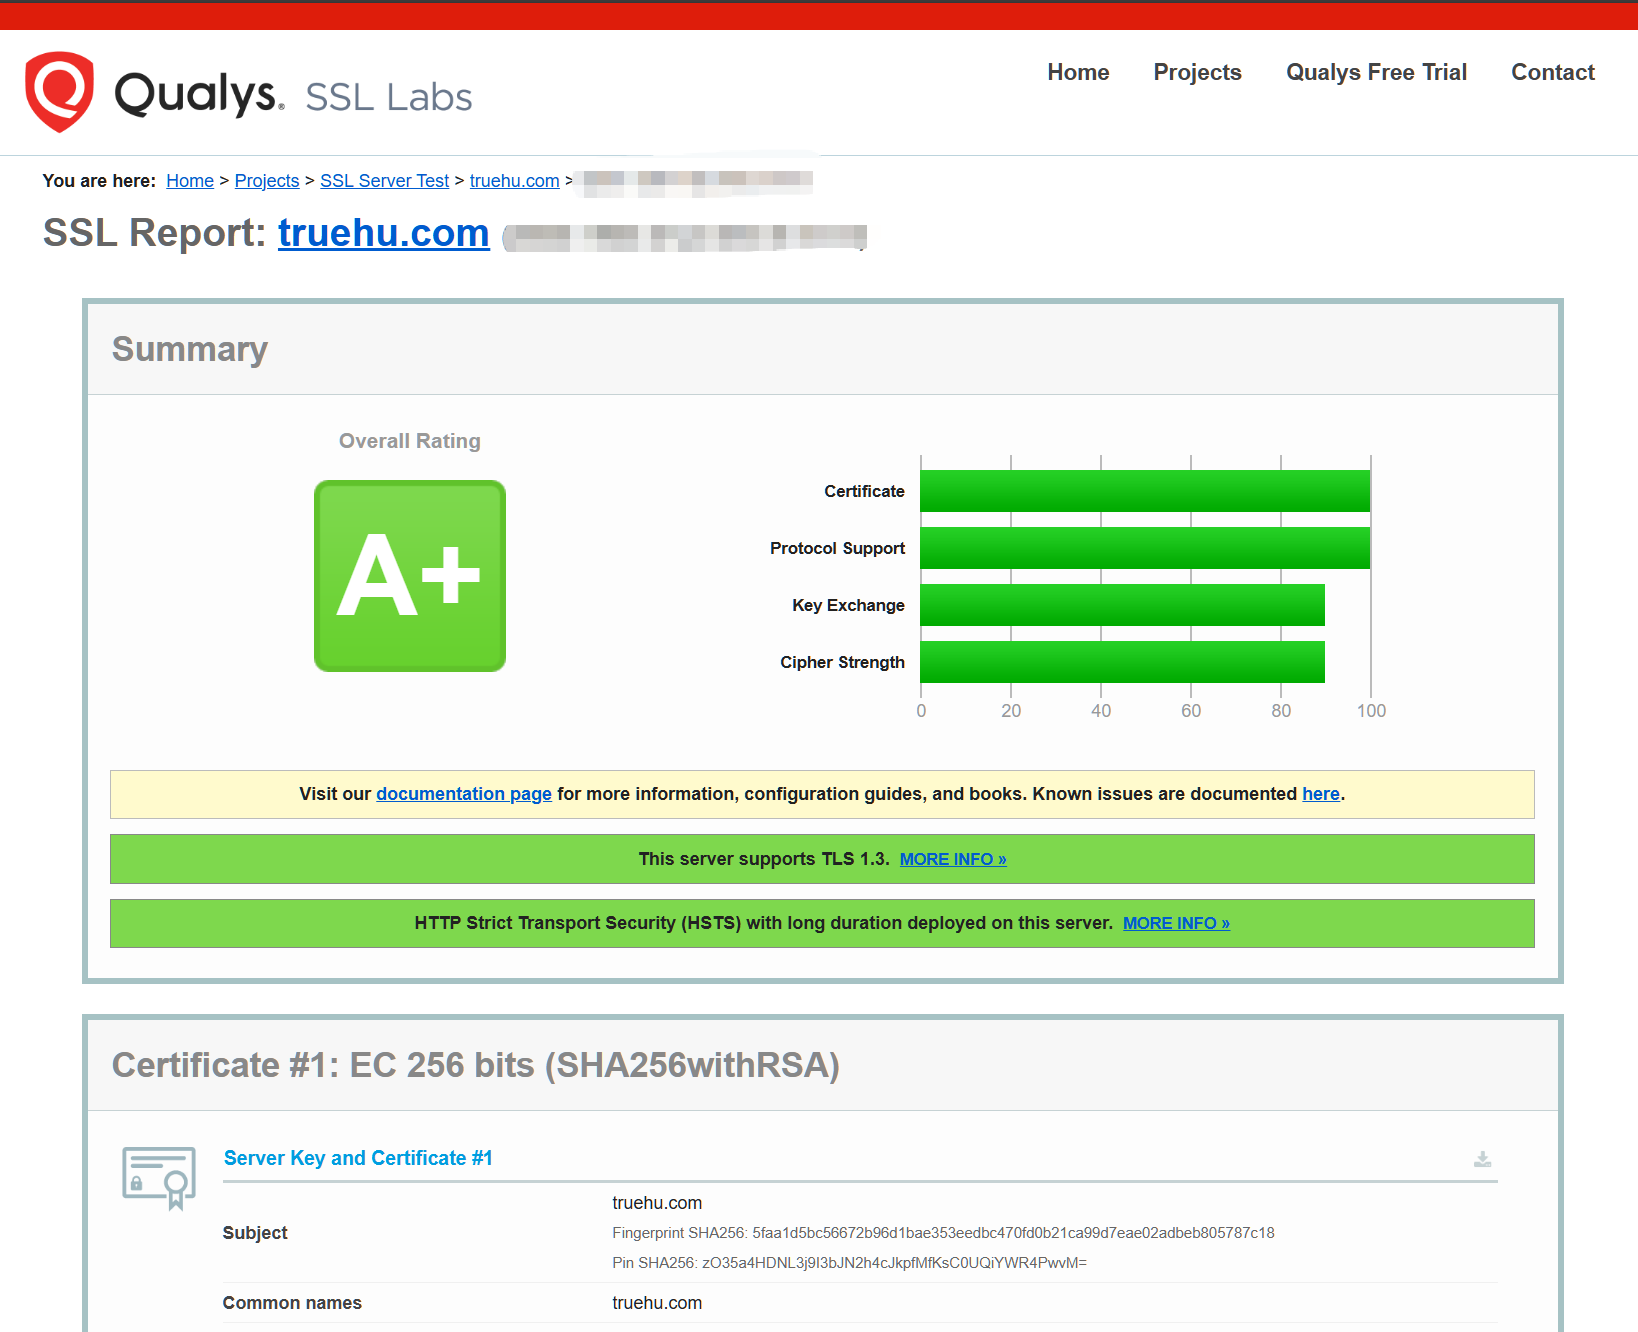The width and height of the screenshot is (1638, 1332).
Task: Click the Qualys shield logo icon
Action: click(x=60, y=91)
